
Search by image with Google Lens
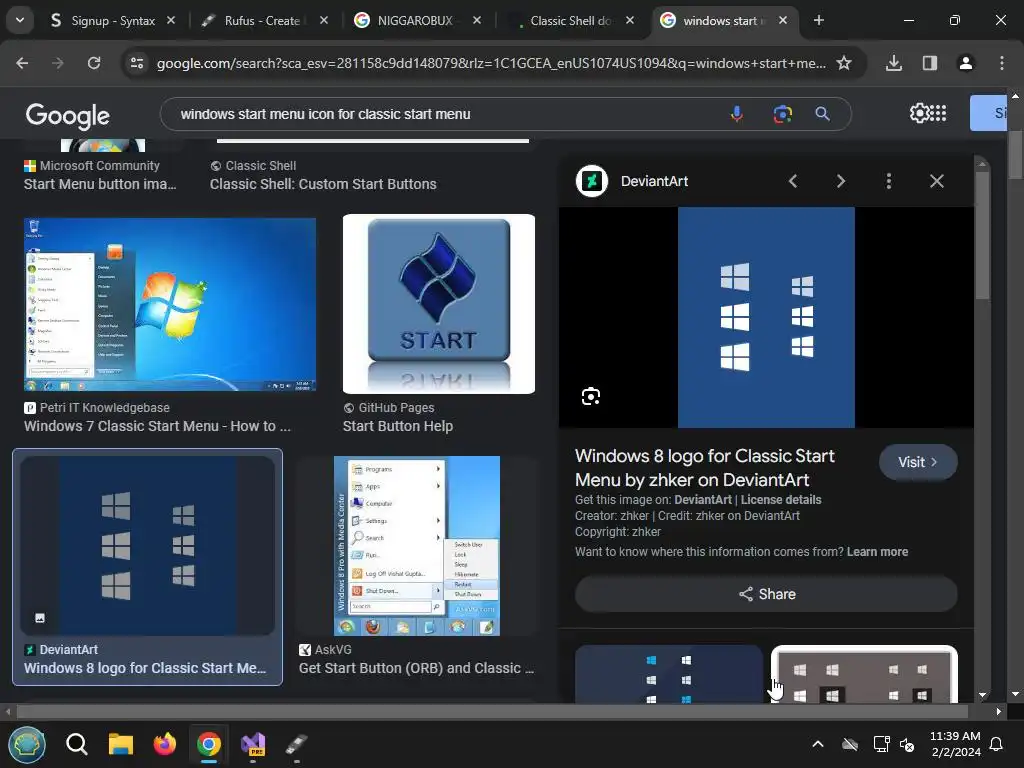coord(782,114)
